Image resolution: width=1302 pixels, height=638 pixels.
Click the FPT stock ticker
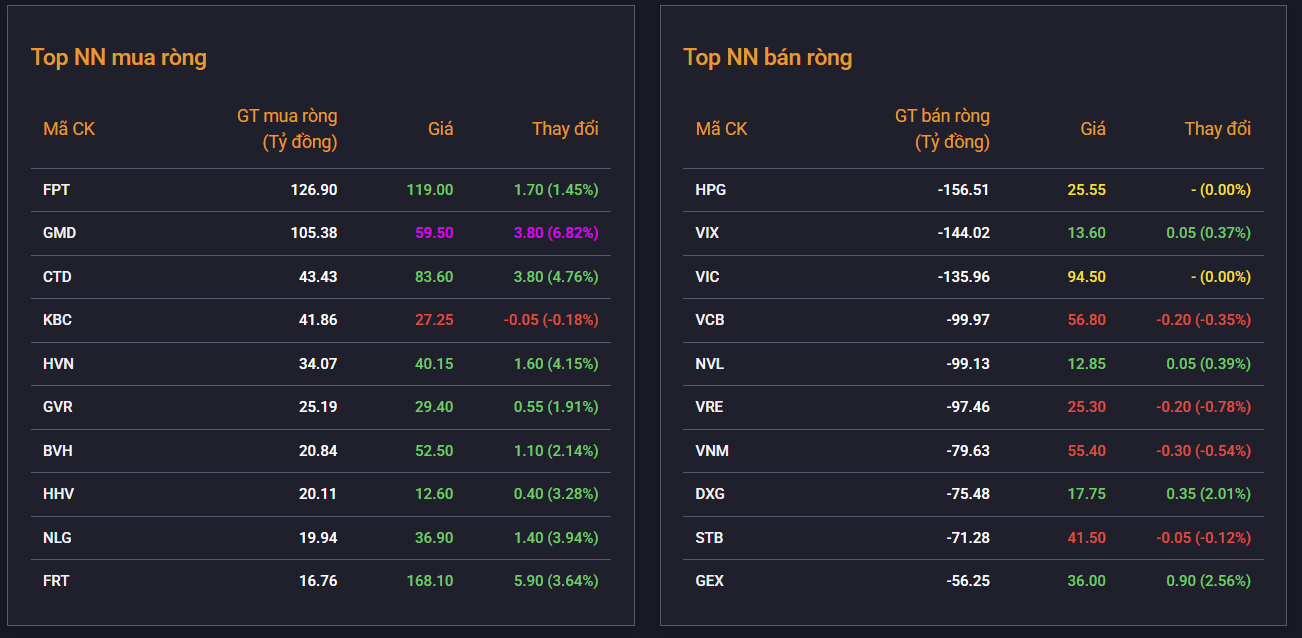click(x=56, y=190)
